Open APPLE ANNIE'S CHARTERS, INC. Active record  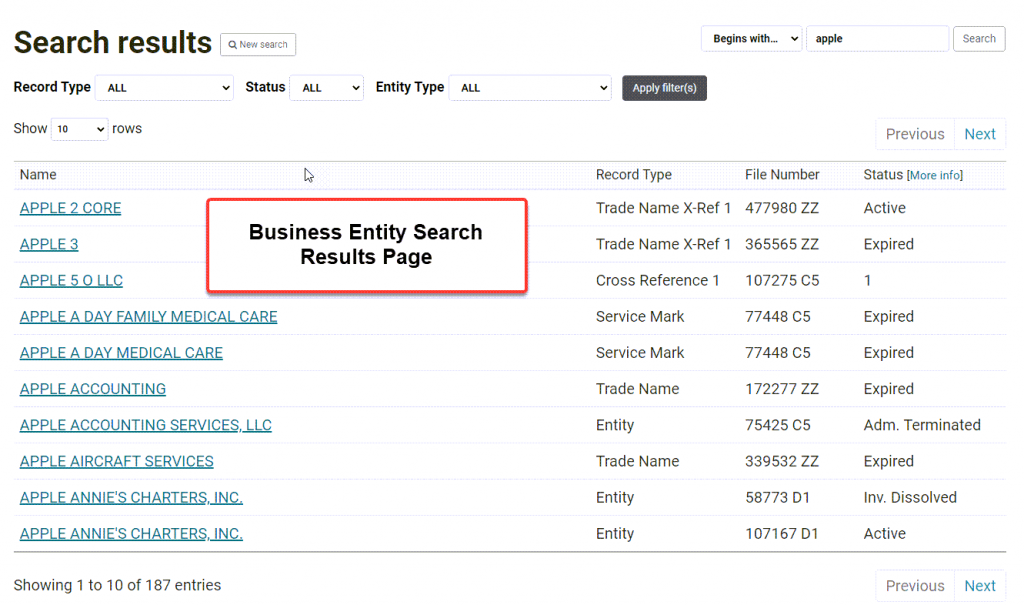tap(131, 534)
